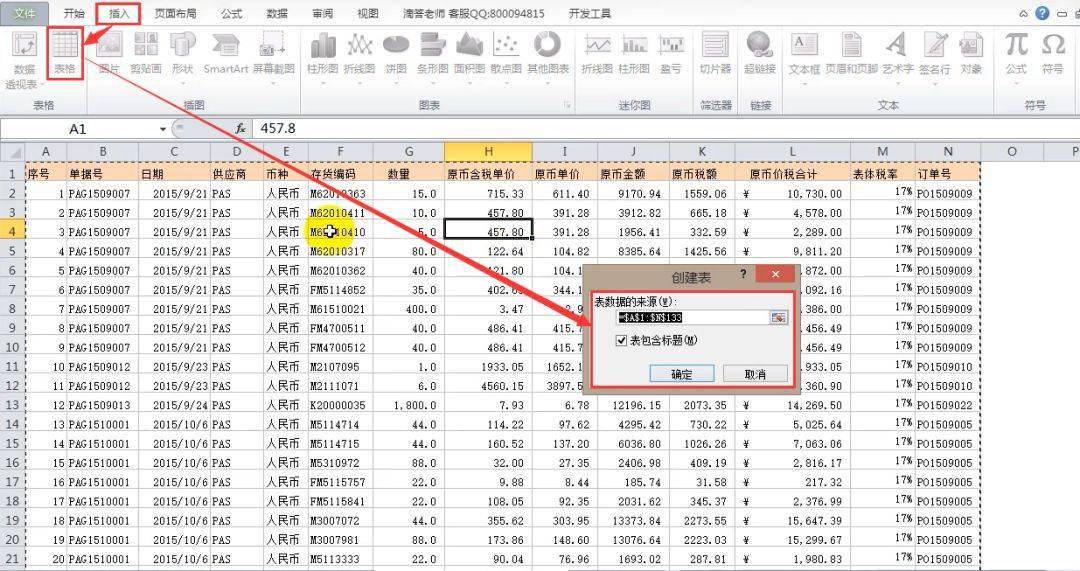This screenshot has height=571, width=1080.
Task: Switch to the Review (审阅) tab
Action: [x=322, y=13]
